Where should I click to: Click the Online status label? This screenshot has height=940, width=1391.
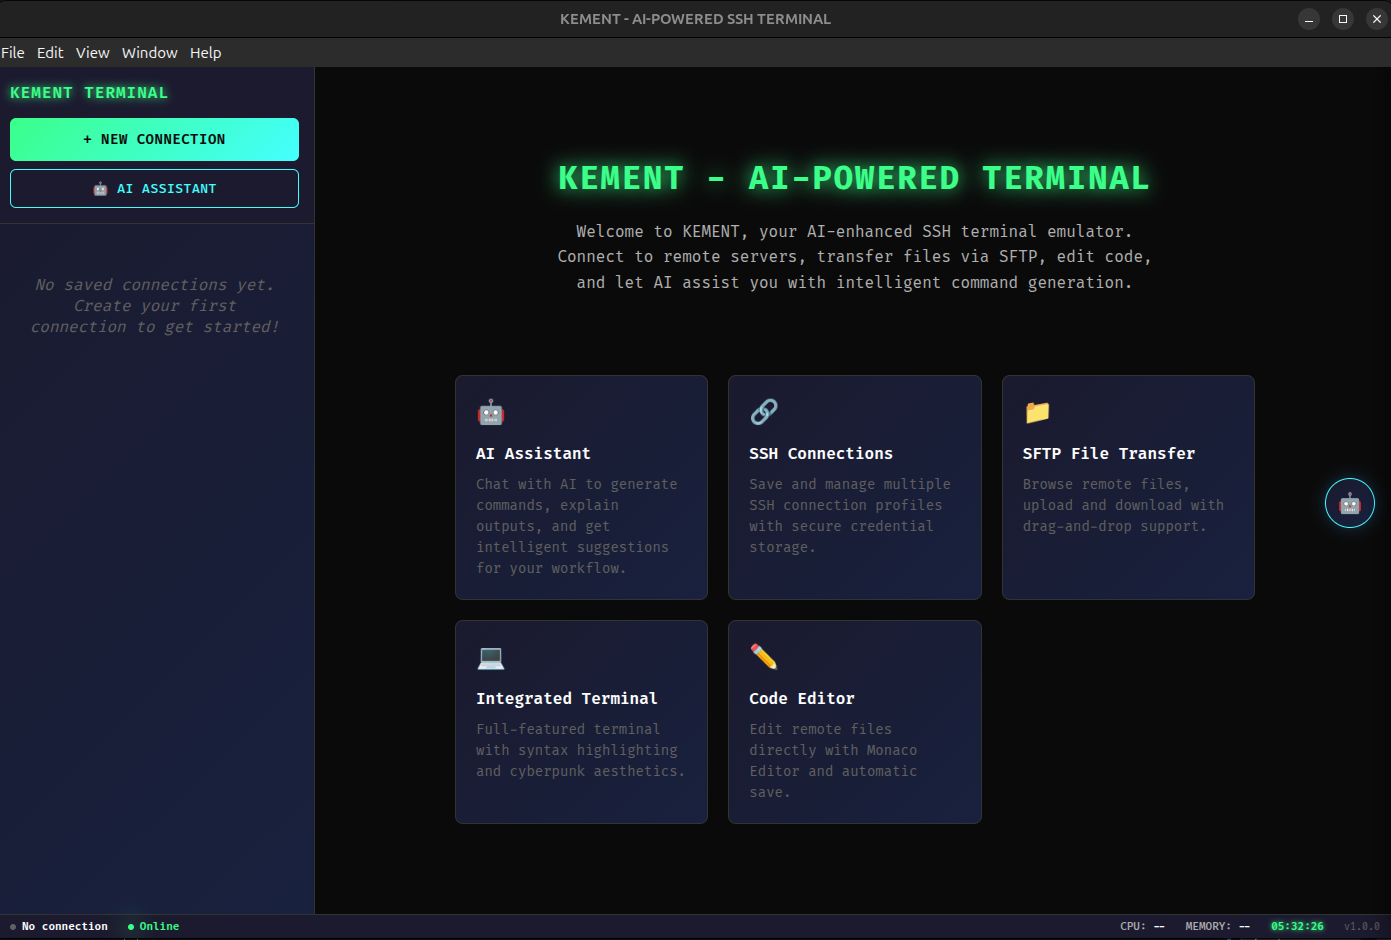tap(159, 927)
